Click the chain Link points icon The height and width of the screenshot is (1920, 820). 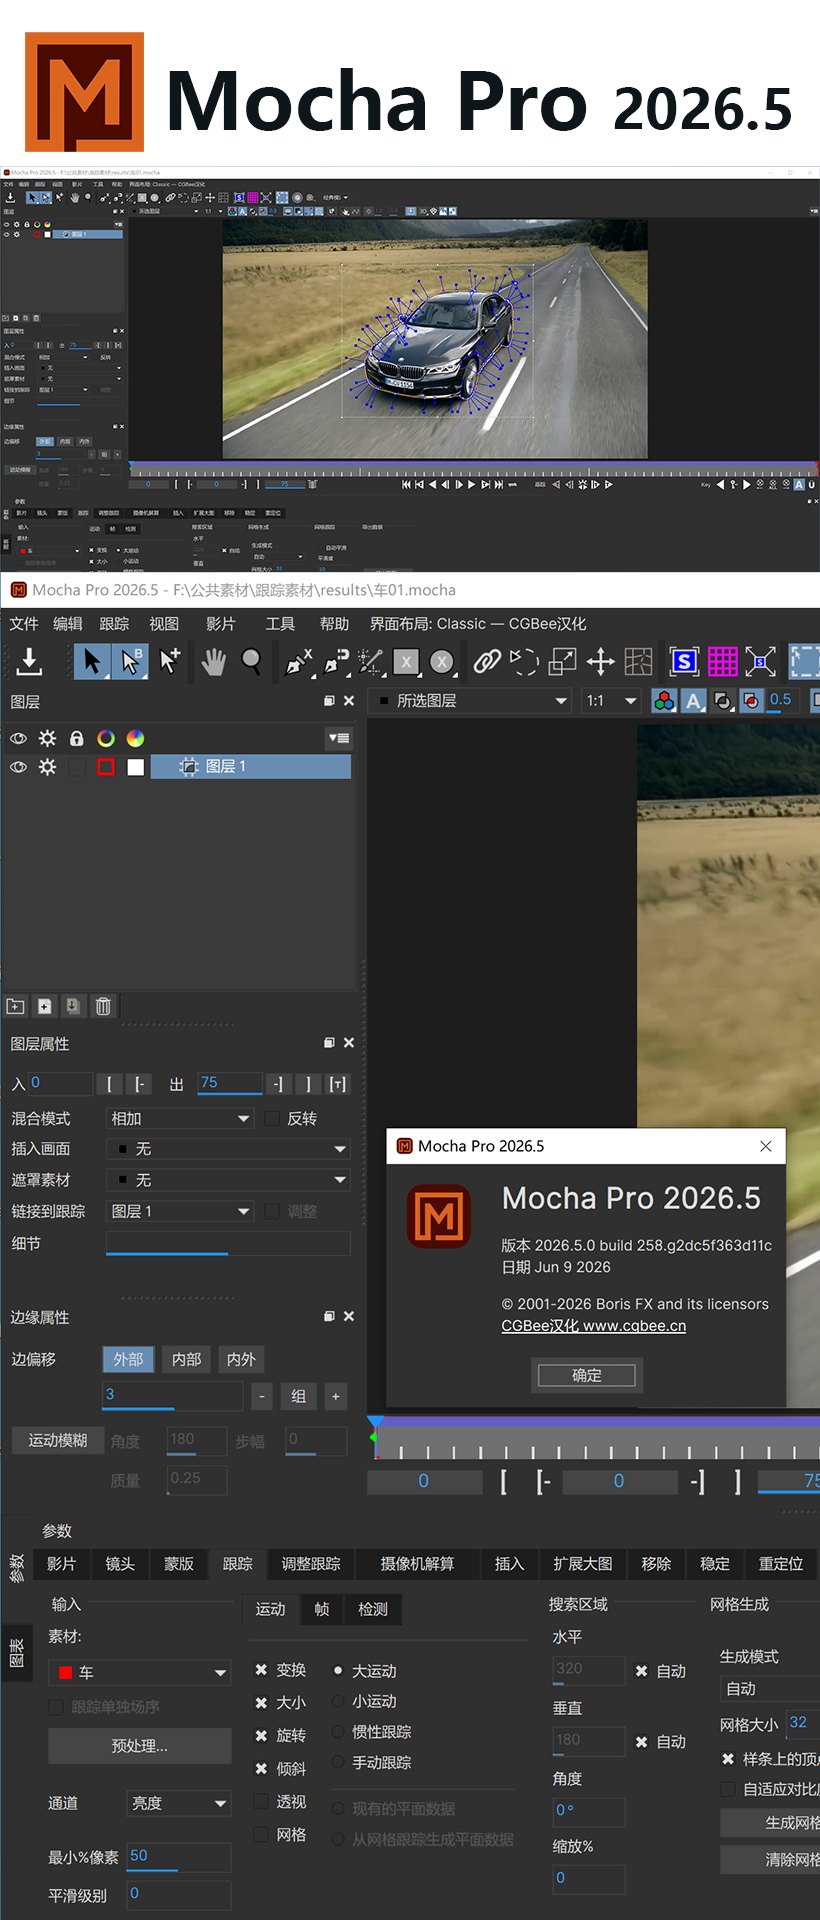pos(487,661)
